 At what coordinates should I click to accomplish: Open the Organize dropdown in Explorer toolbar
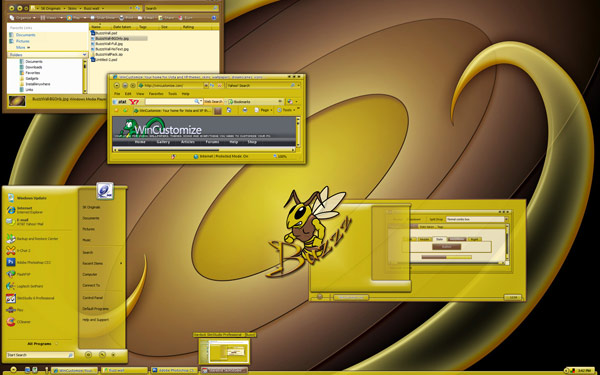(23, 18)
